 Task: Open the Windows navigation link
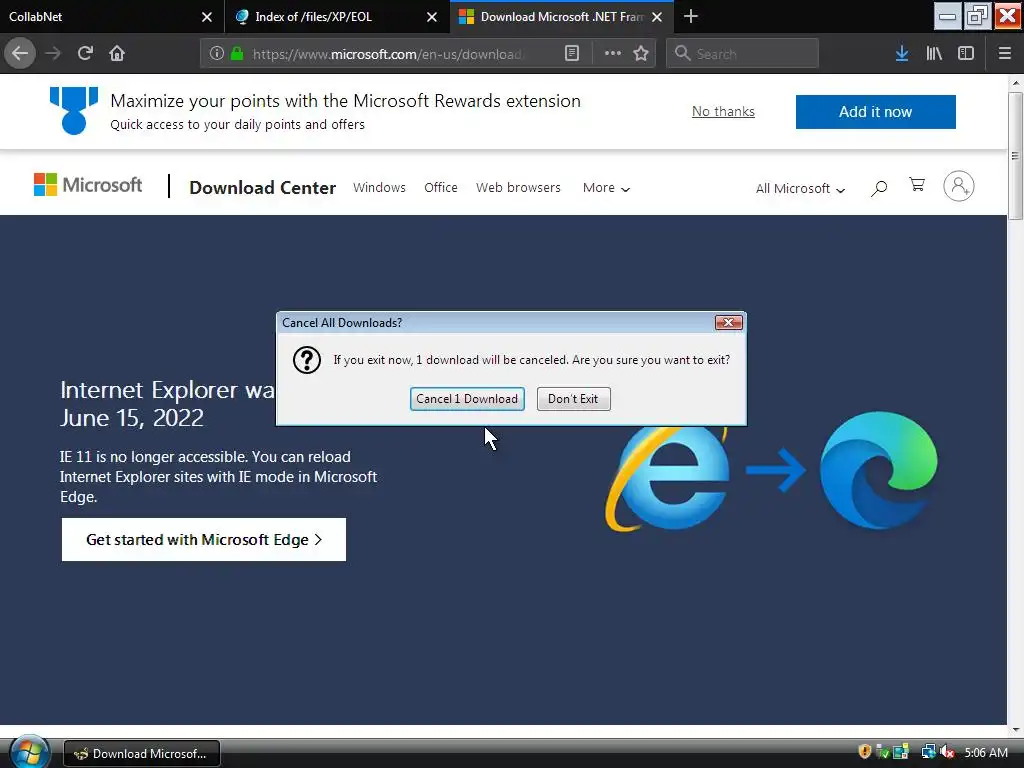[379, 187]
